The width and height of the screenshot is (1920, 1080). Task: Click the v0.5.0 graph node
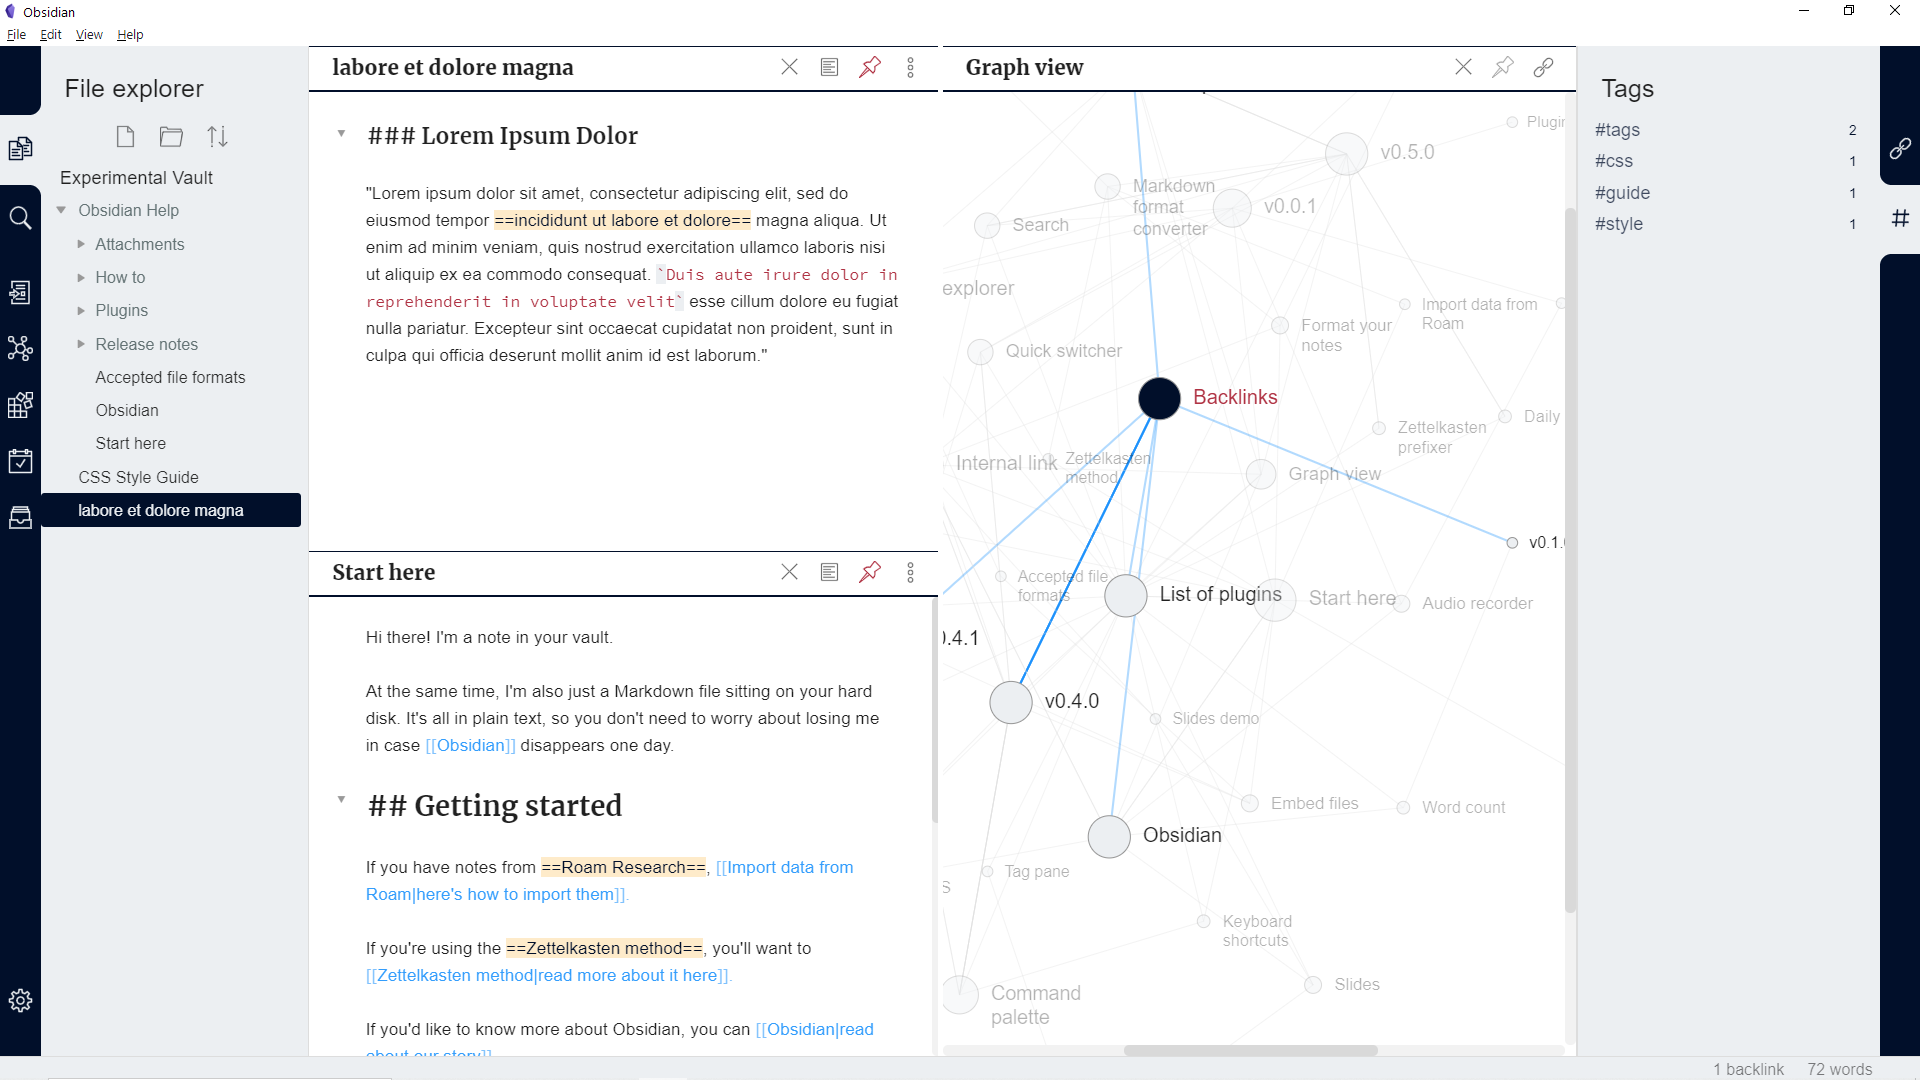click(x=1346, y=154)
